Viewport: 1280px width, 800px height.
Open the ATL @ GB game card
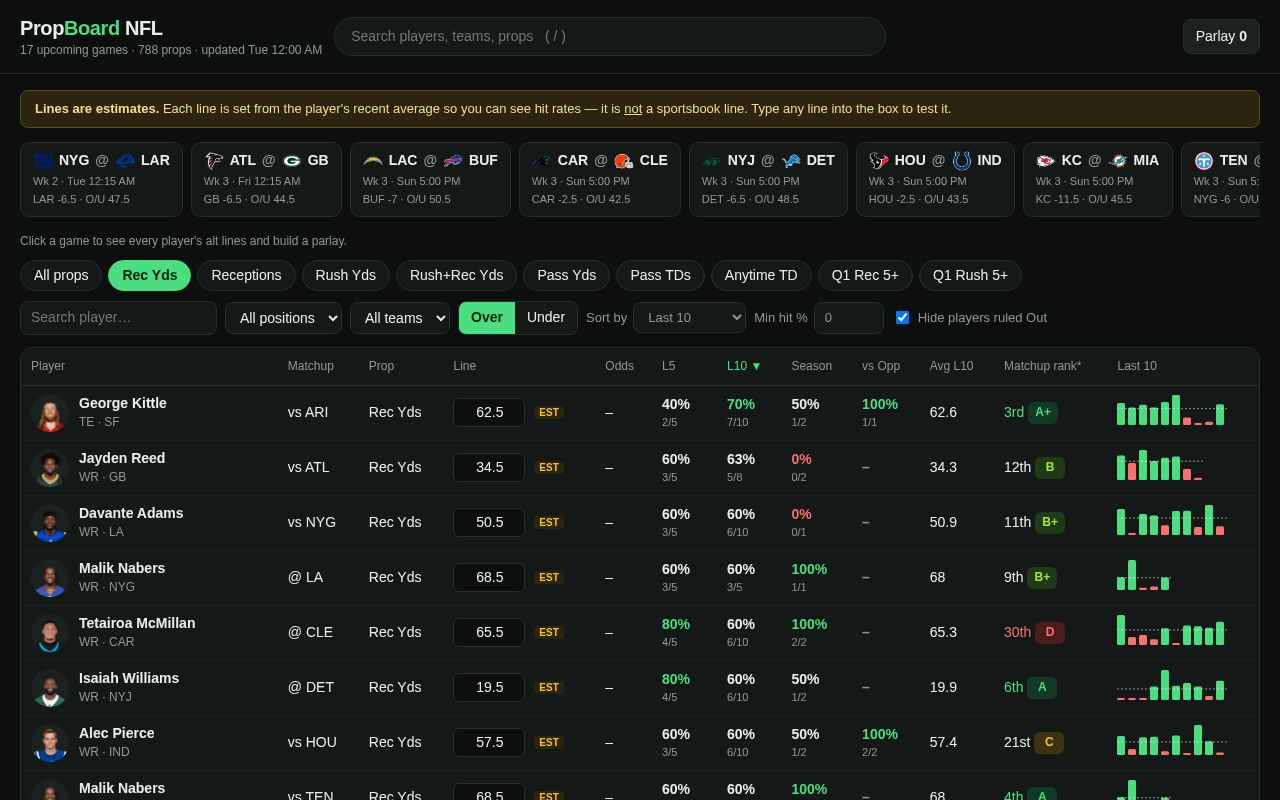[266, 179]
